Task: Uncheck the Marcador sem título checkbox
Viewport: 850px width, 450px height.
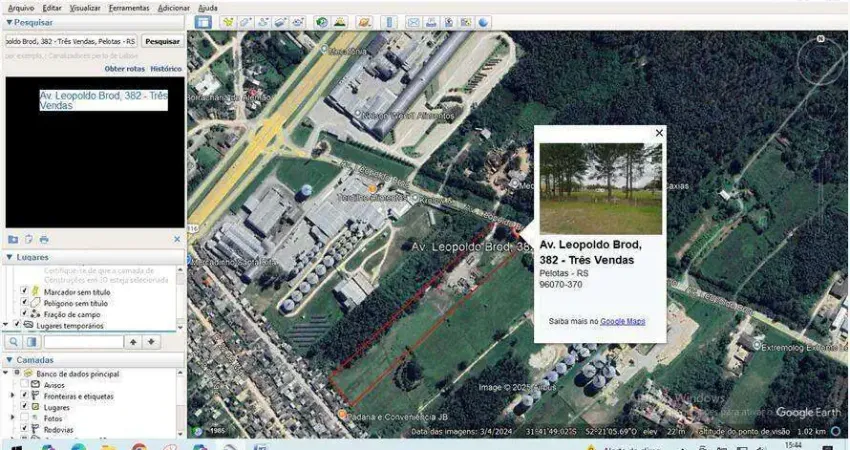Action: point(25,292)
